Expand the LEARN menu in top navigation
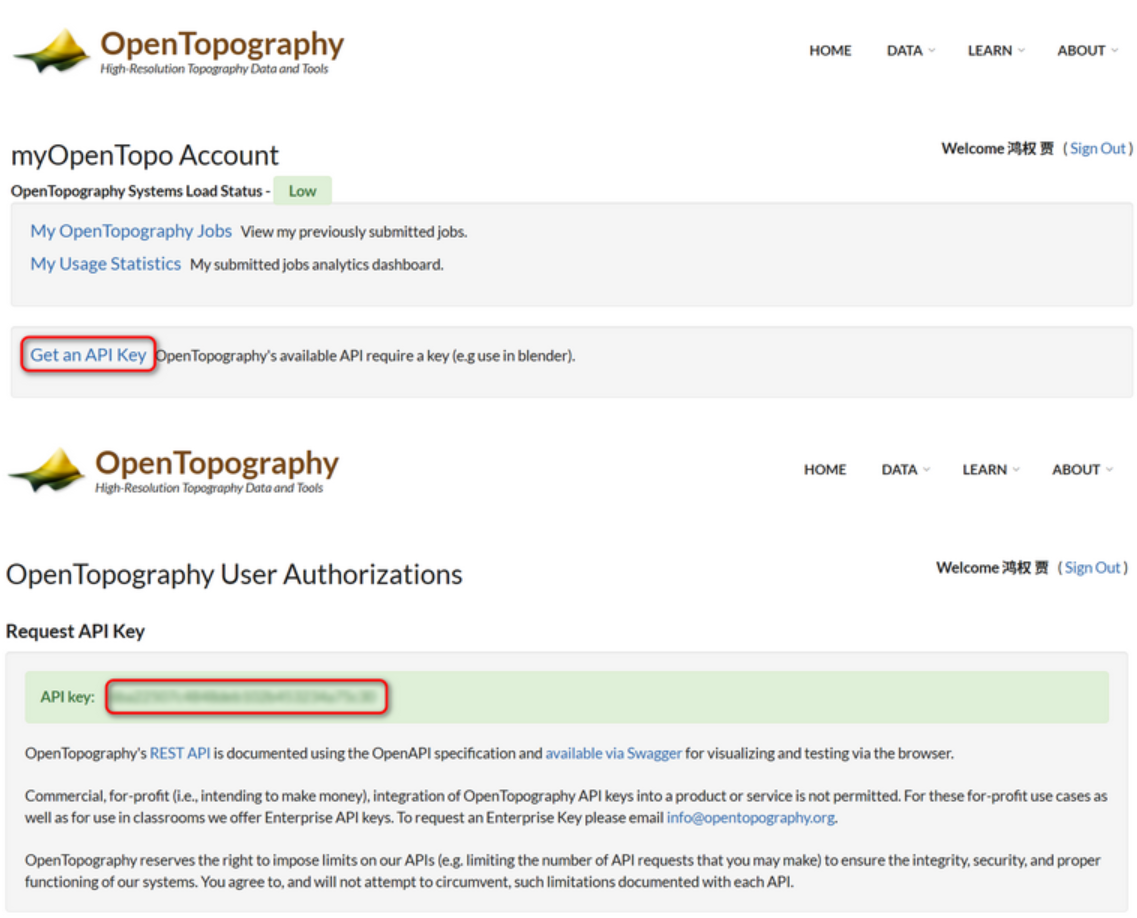The image size is (1137, 918). (996, 51)
